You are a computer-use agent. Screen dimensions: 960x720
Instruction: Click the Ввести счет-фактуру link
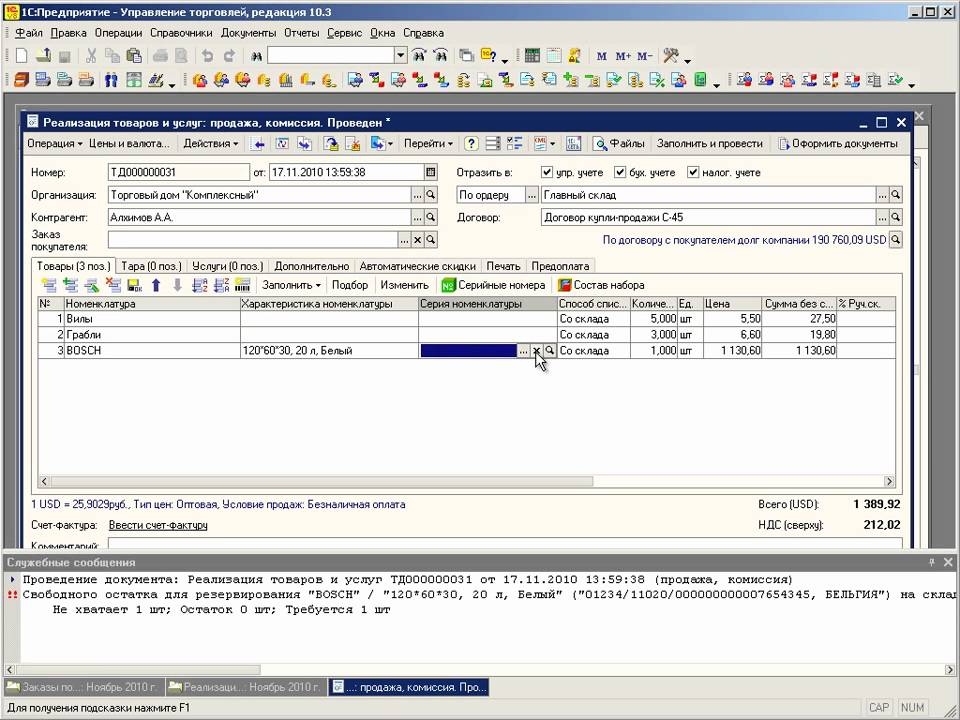coord(158,525)
